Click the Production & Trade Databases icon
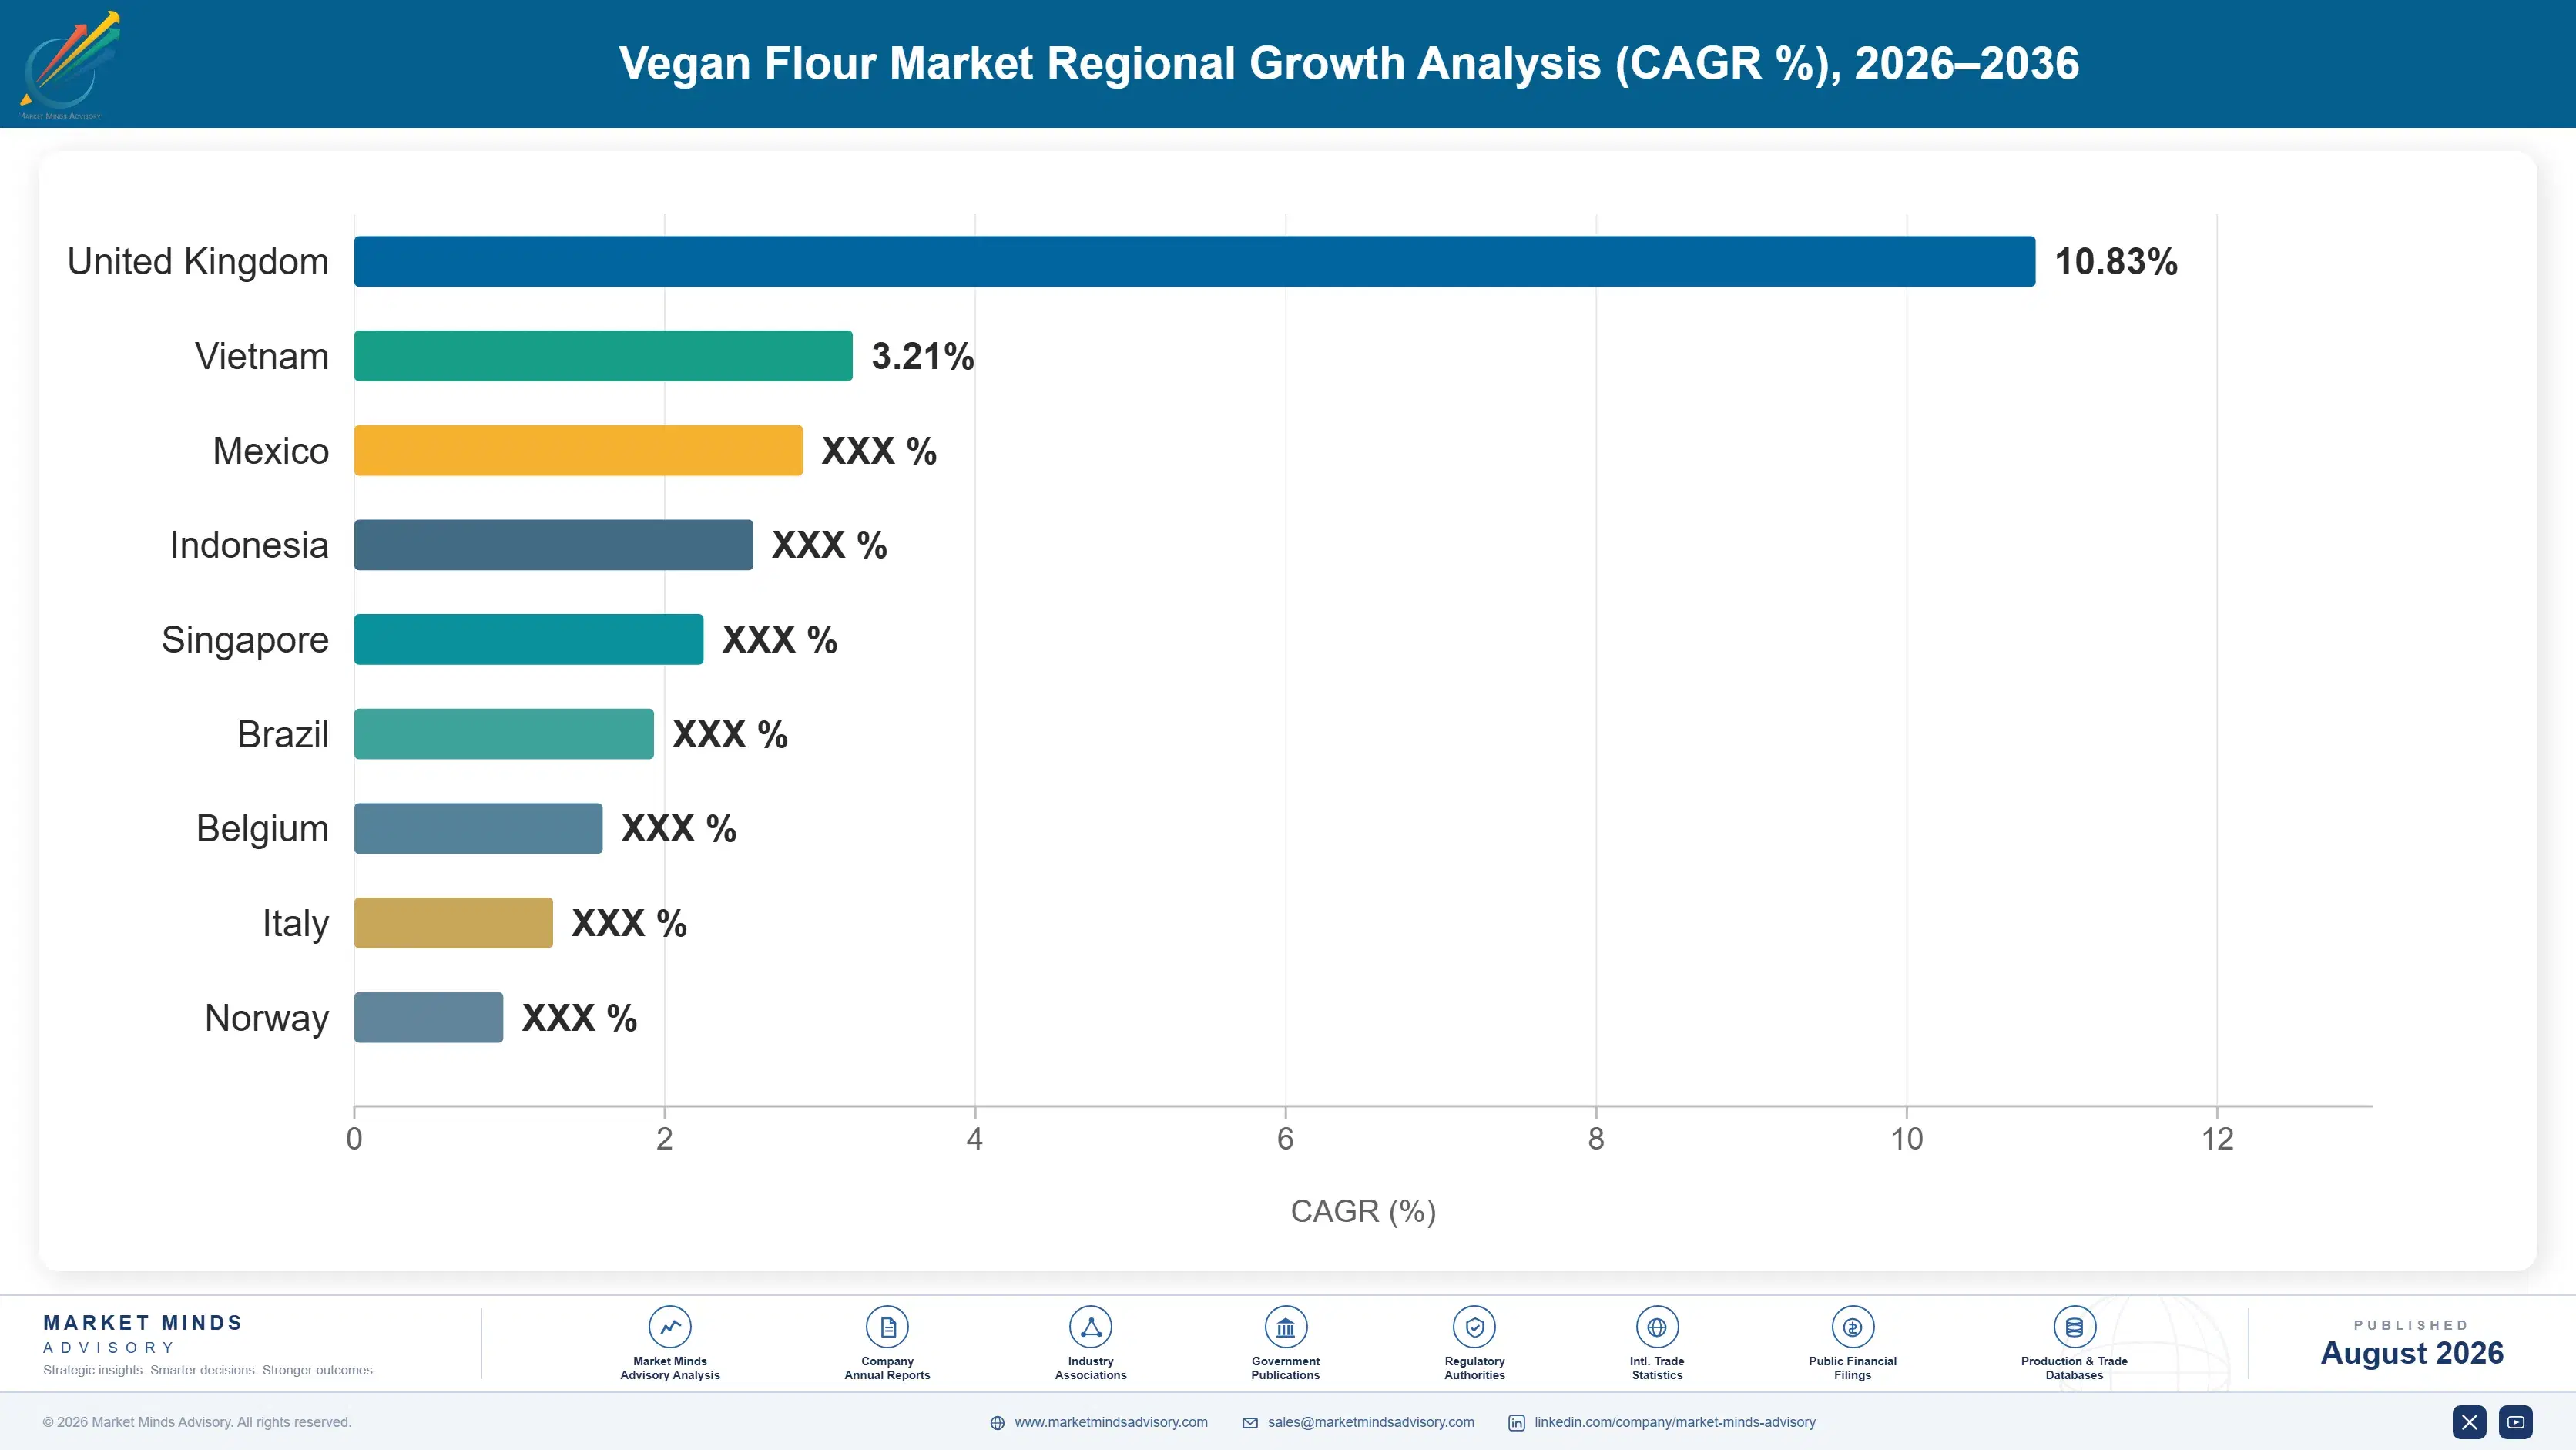This screenshot has width=2576, height=1450. pos(2074,1327)
